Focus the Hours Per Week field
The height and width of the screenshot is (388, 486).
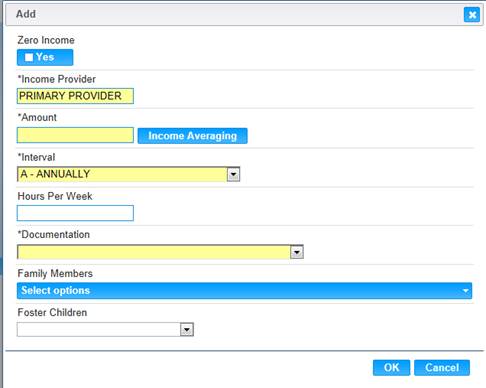point(75,213)
